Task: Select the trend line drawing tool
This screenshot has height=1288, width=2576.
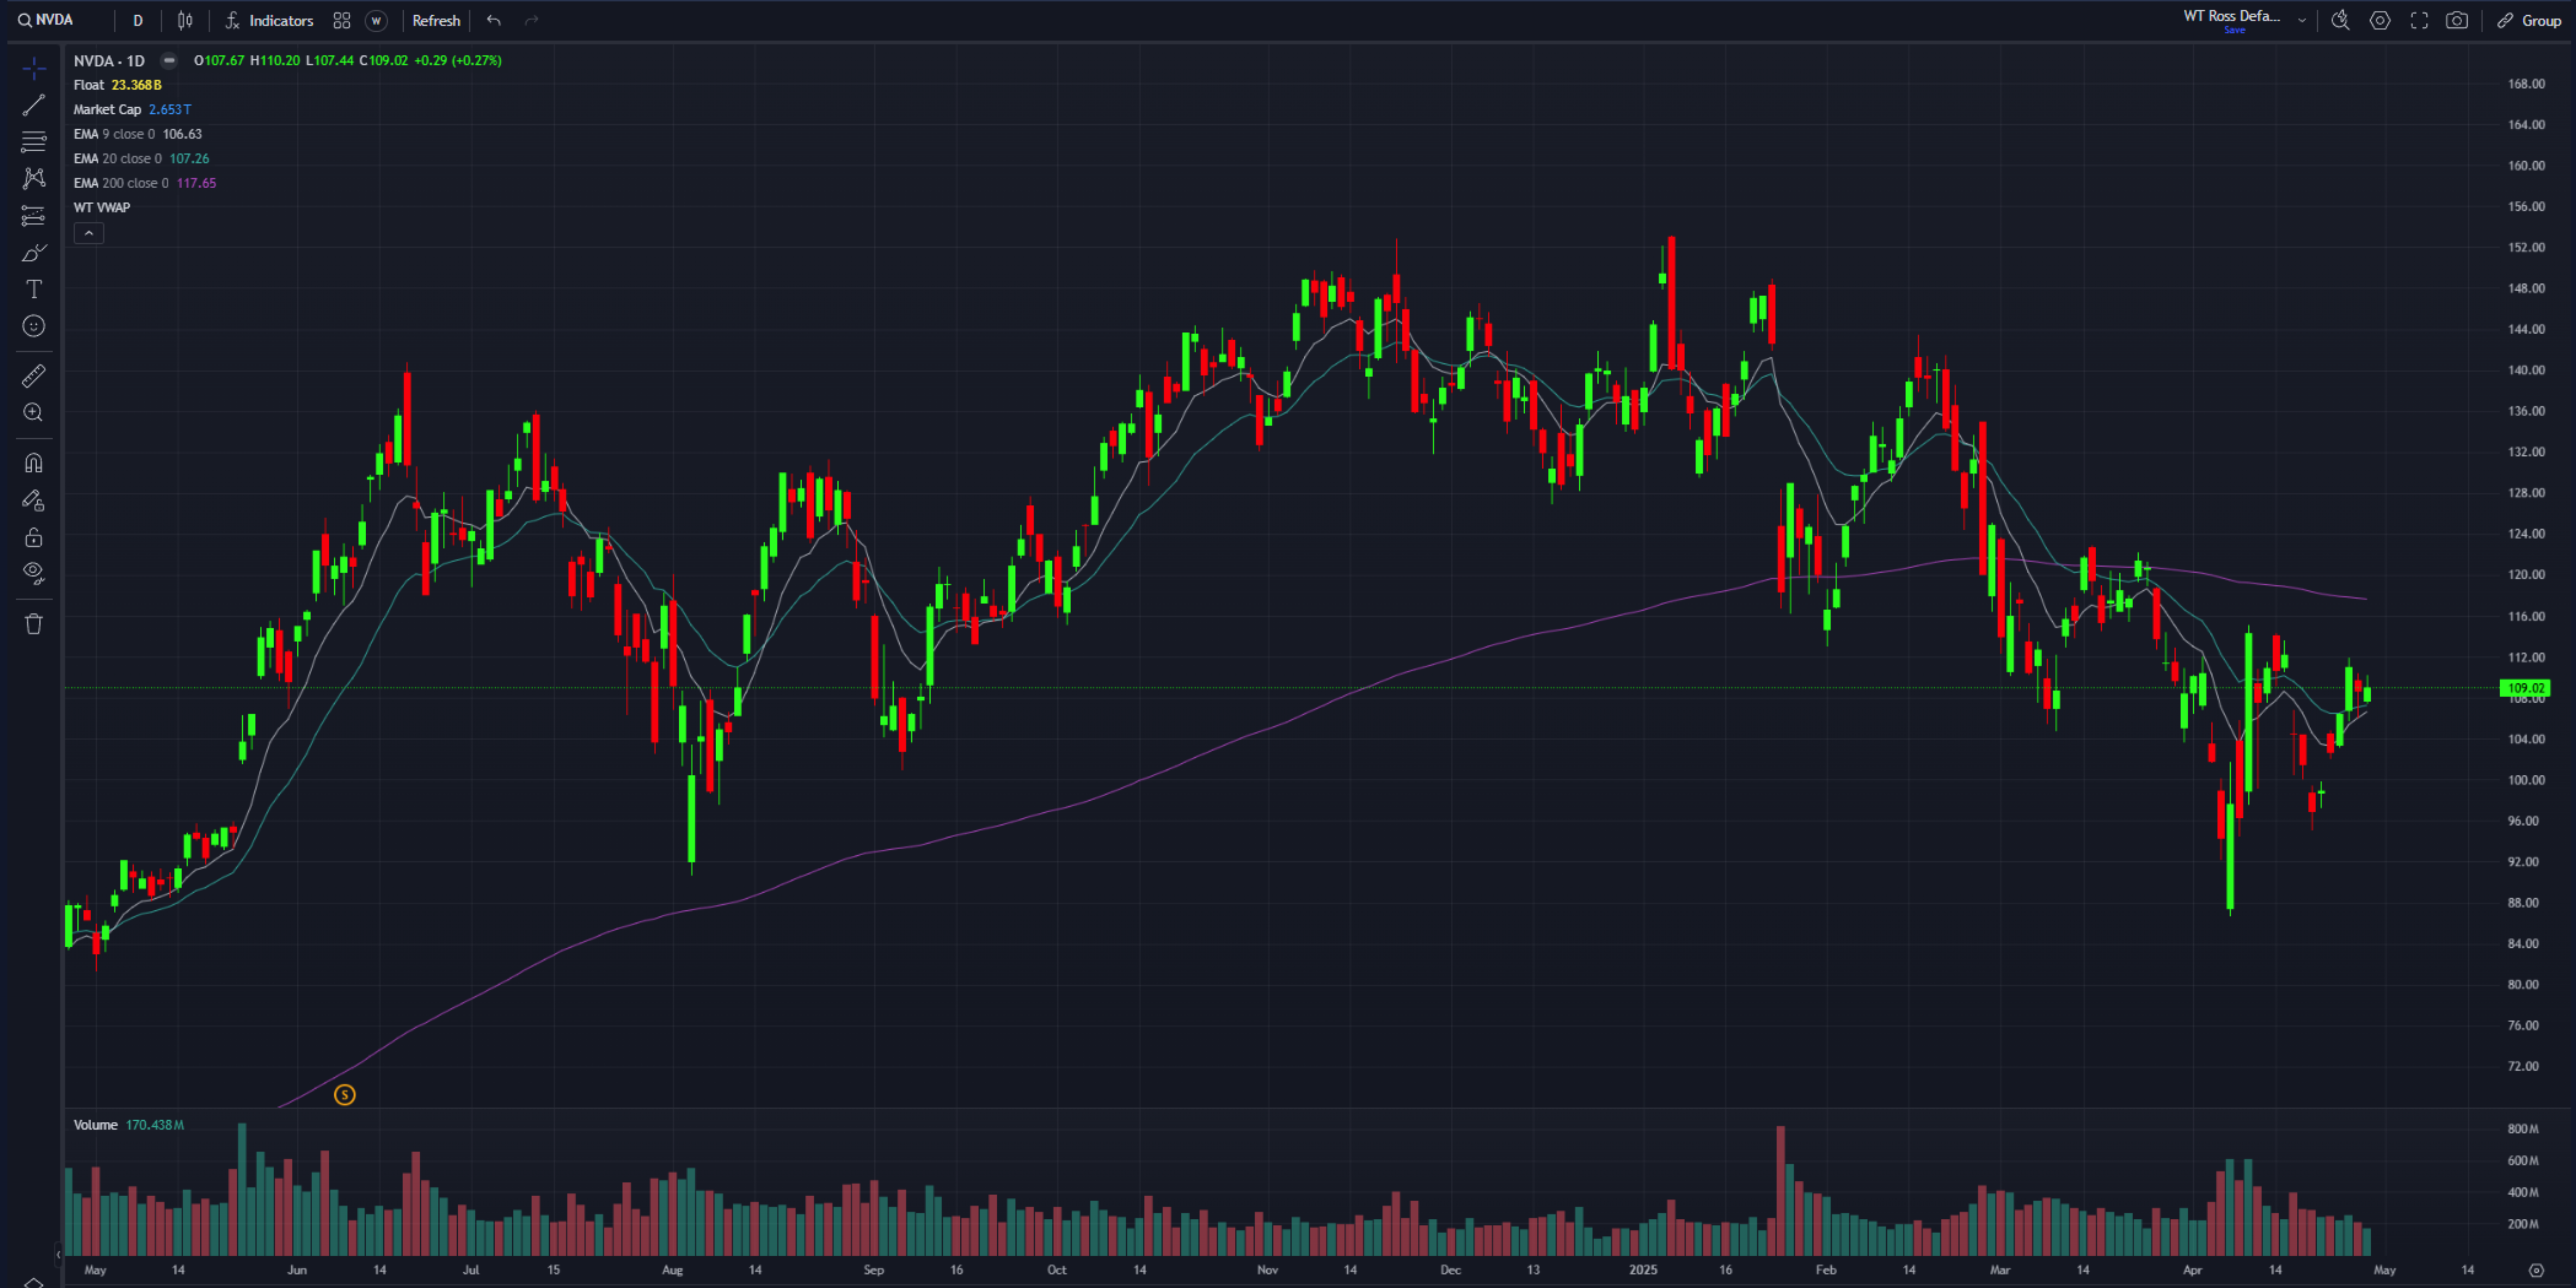Action: (33, 105)
